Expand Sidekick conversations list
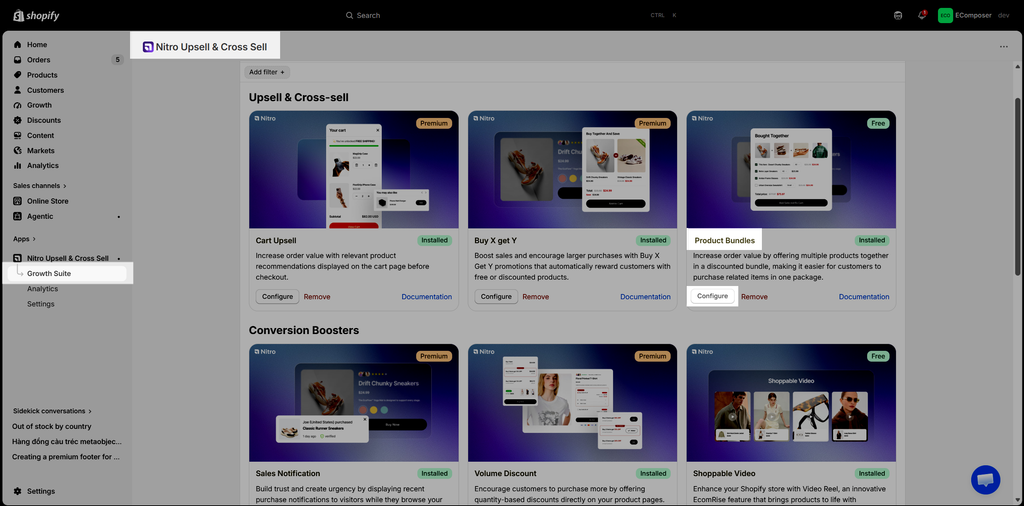Screen dimensions: 1024x506 click(52, 411)
